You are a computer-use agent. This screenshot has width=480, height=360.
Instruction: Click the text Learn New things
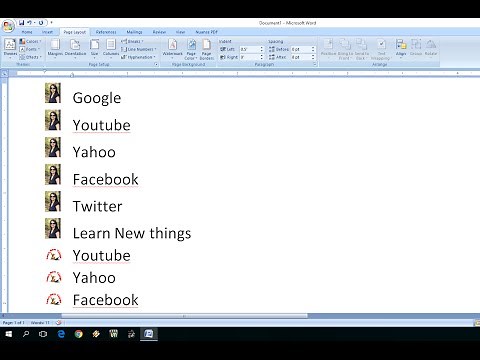coord(132,233)
